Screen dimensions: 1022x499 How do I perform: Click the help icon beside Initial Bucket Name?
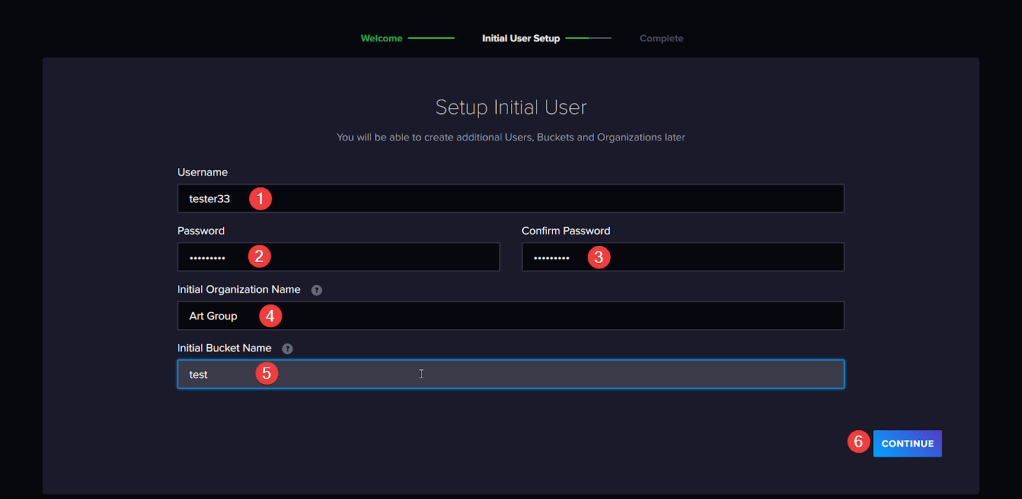click(x=287, y=349)
